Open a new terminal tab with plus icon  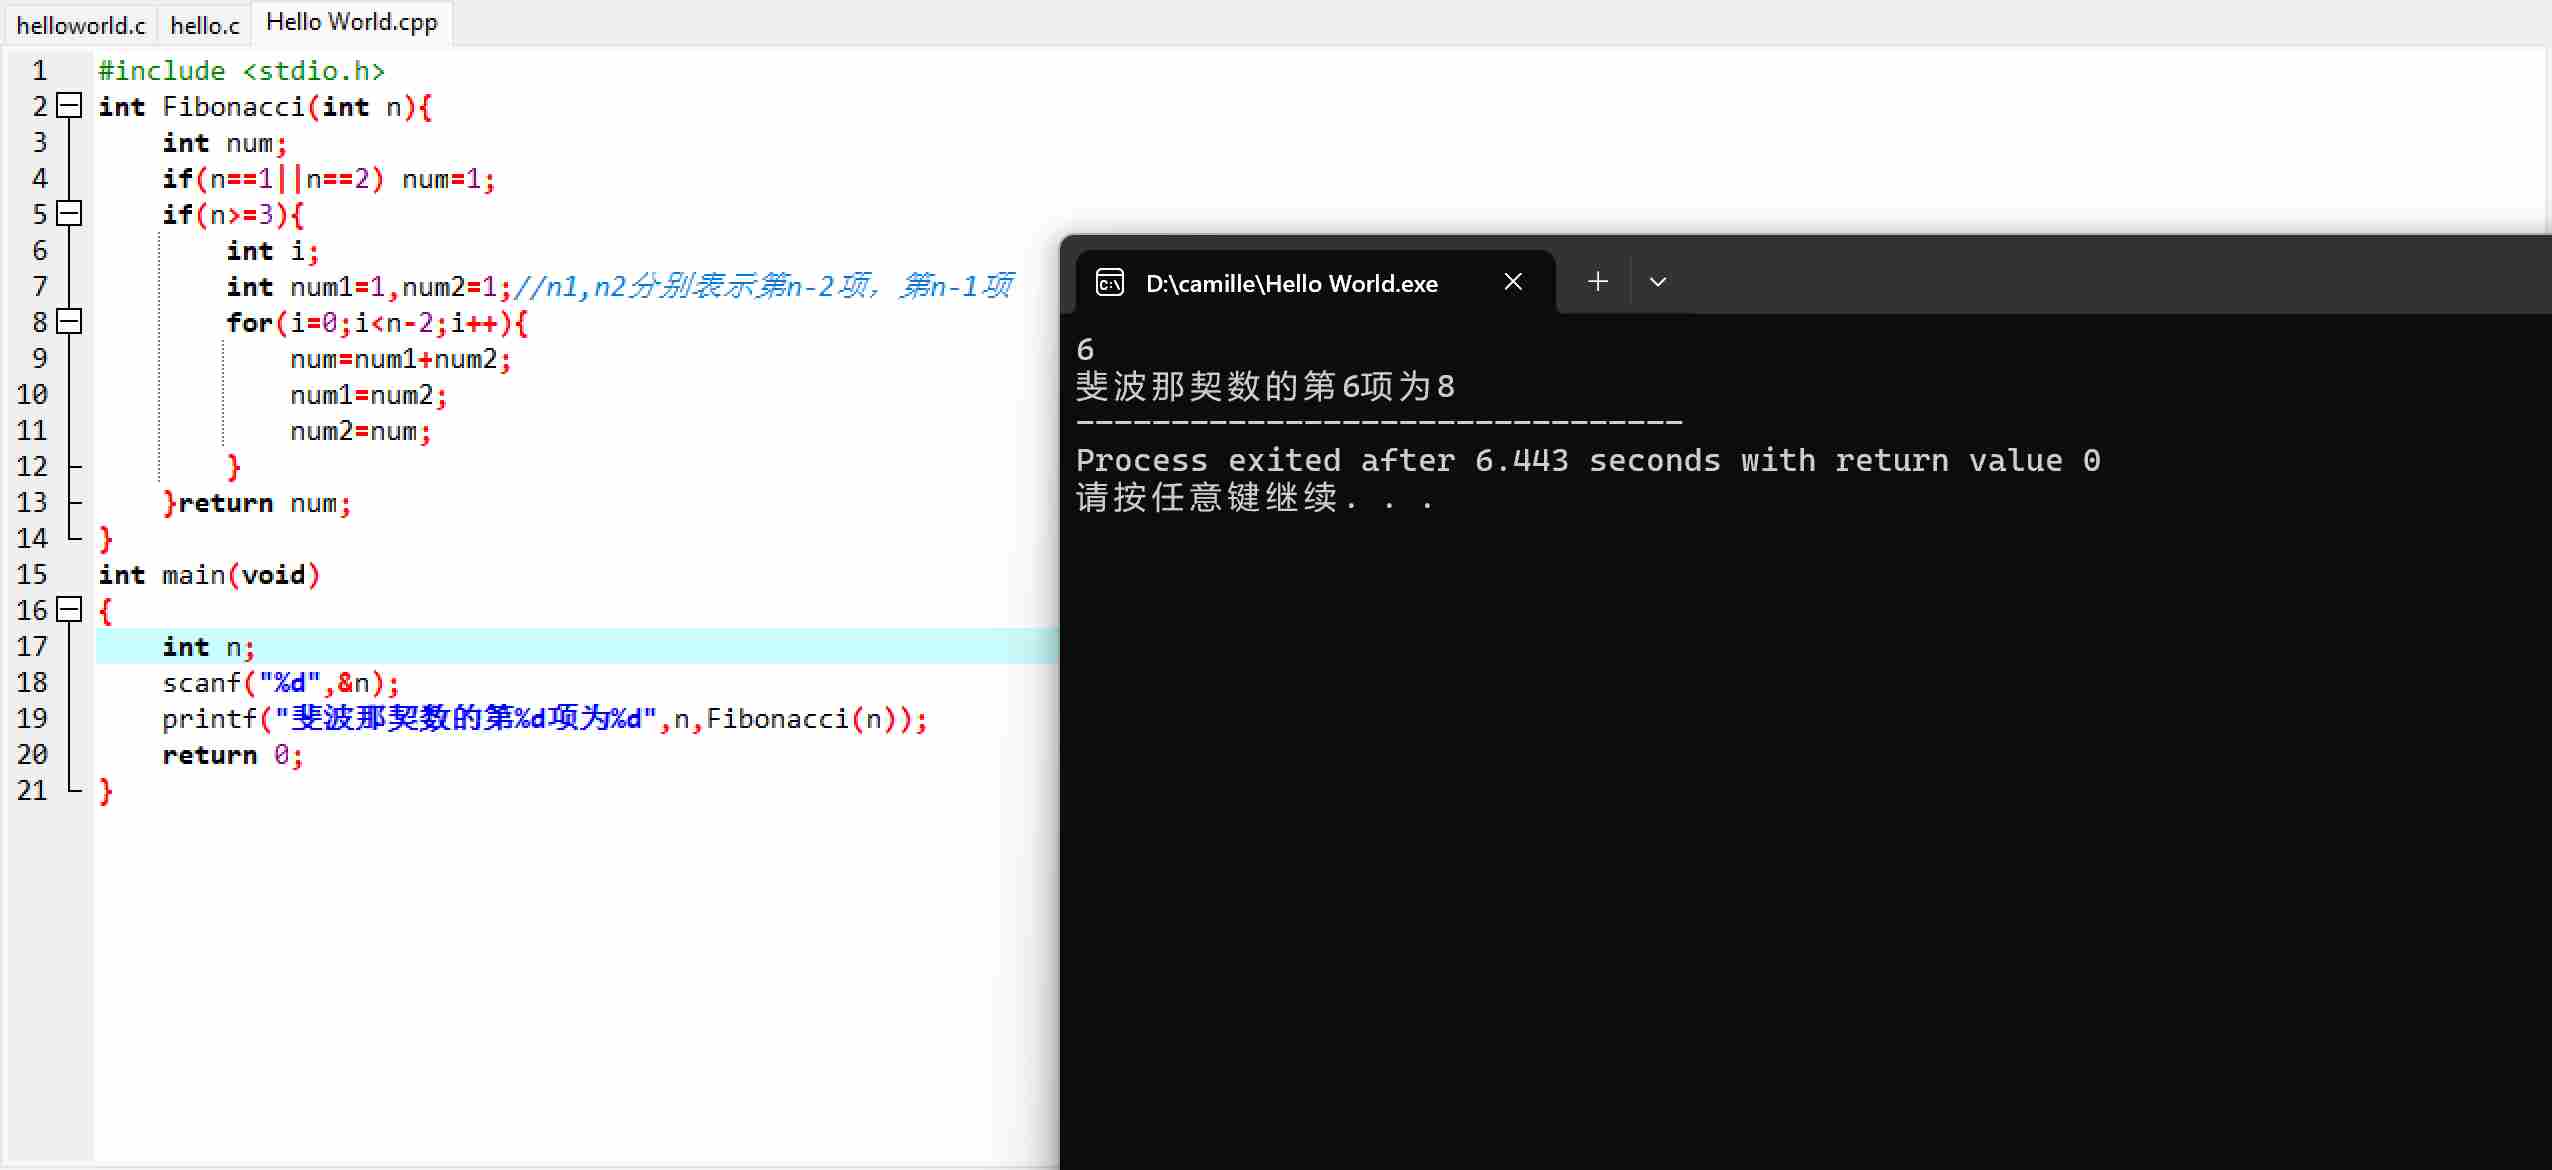pos(1597,282)
